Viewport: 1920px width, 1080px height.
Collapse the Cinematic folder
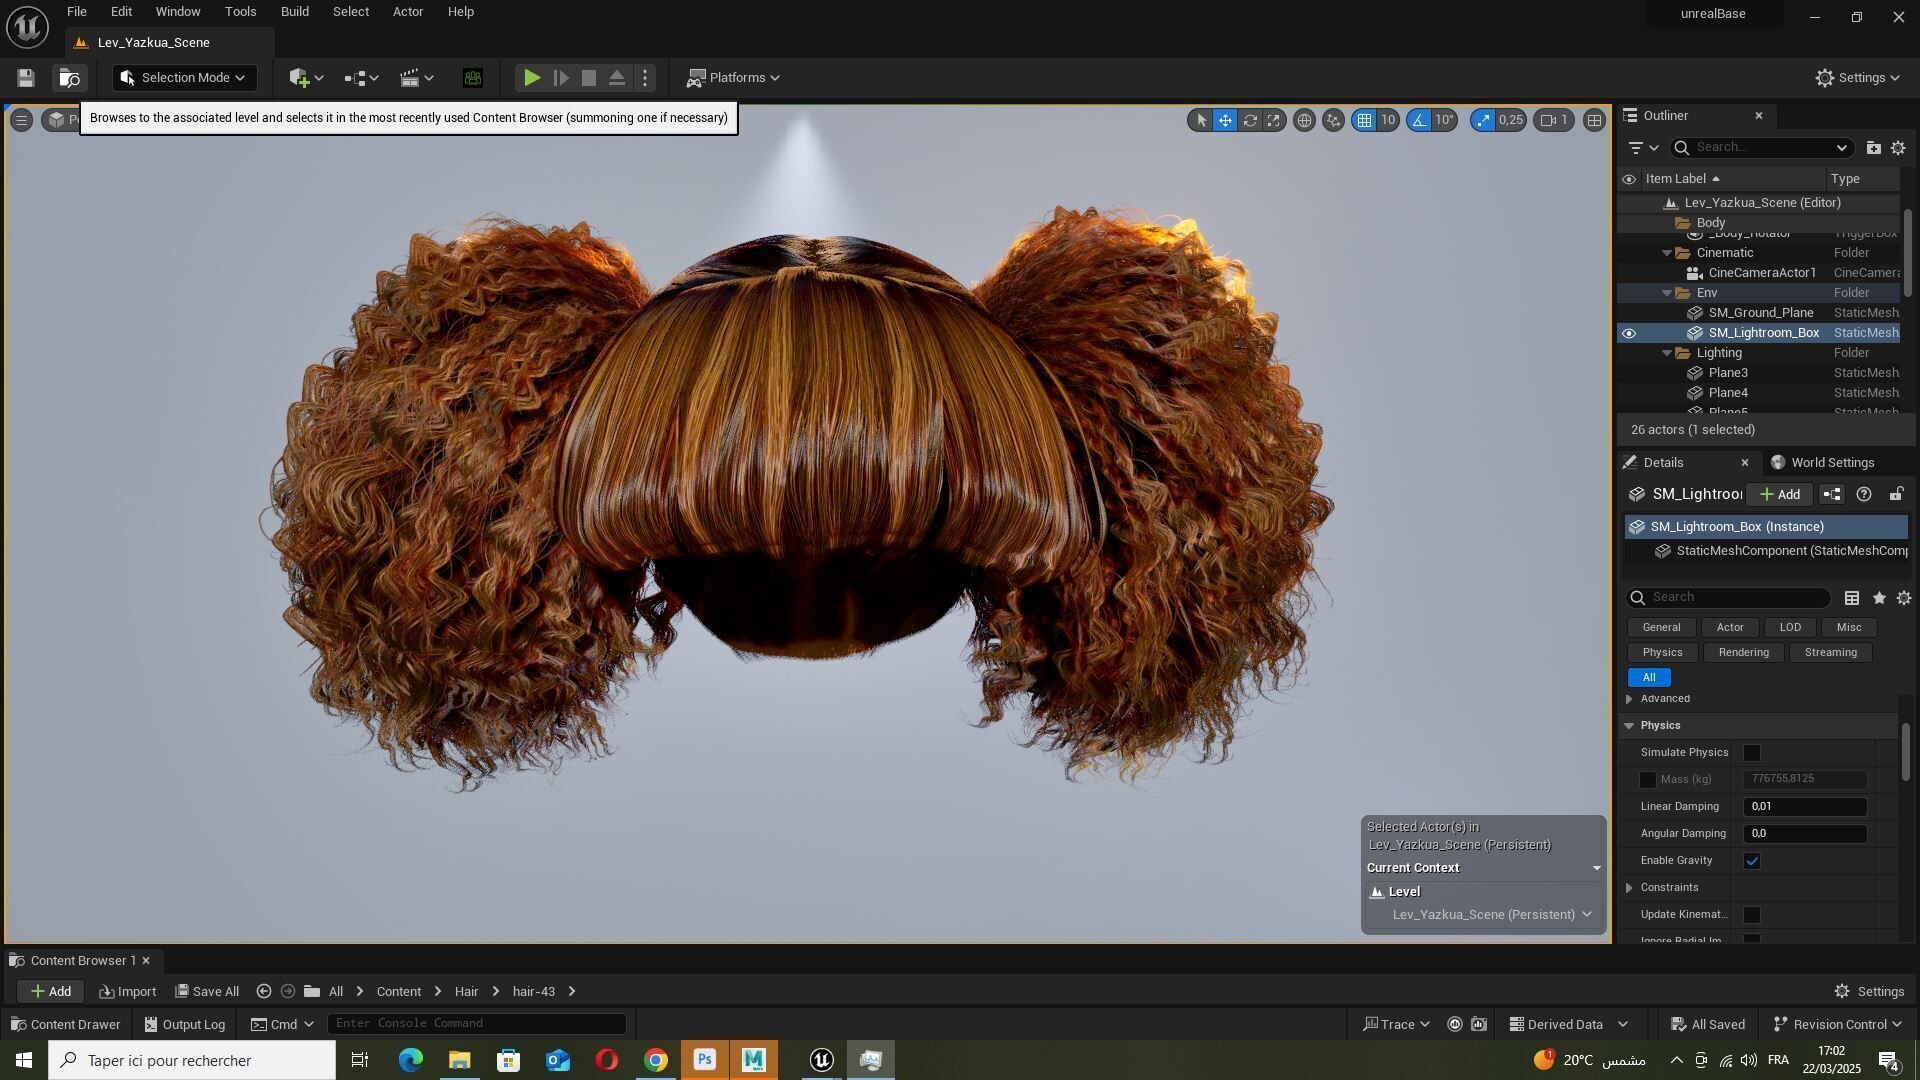(1667, 253)
